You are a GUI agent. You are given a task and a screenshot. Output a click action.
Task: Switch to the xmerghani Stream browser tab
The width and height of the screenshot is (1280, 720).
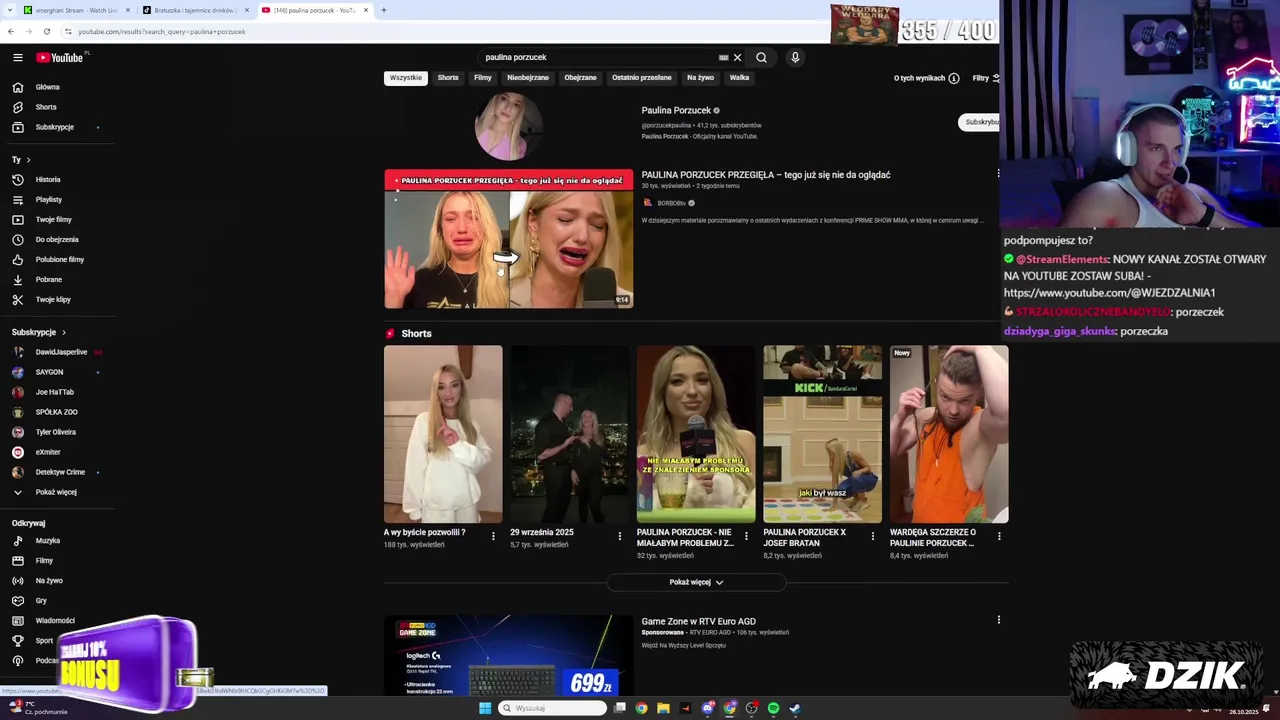[76, 10]
